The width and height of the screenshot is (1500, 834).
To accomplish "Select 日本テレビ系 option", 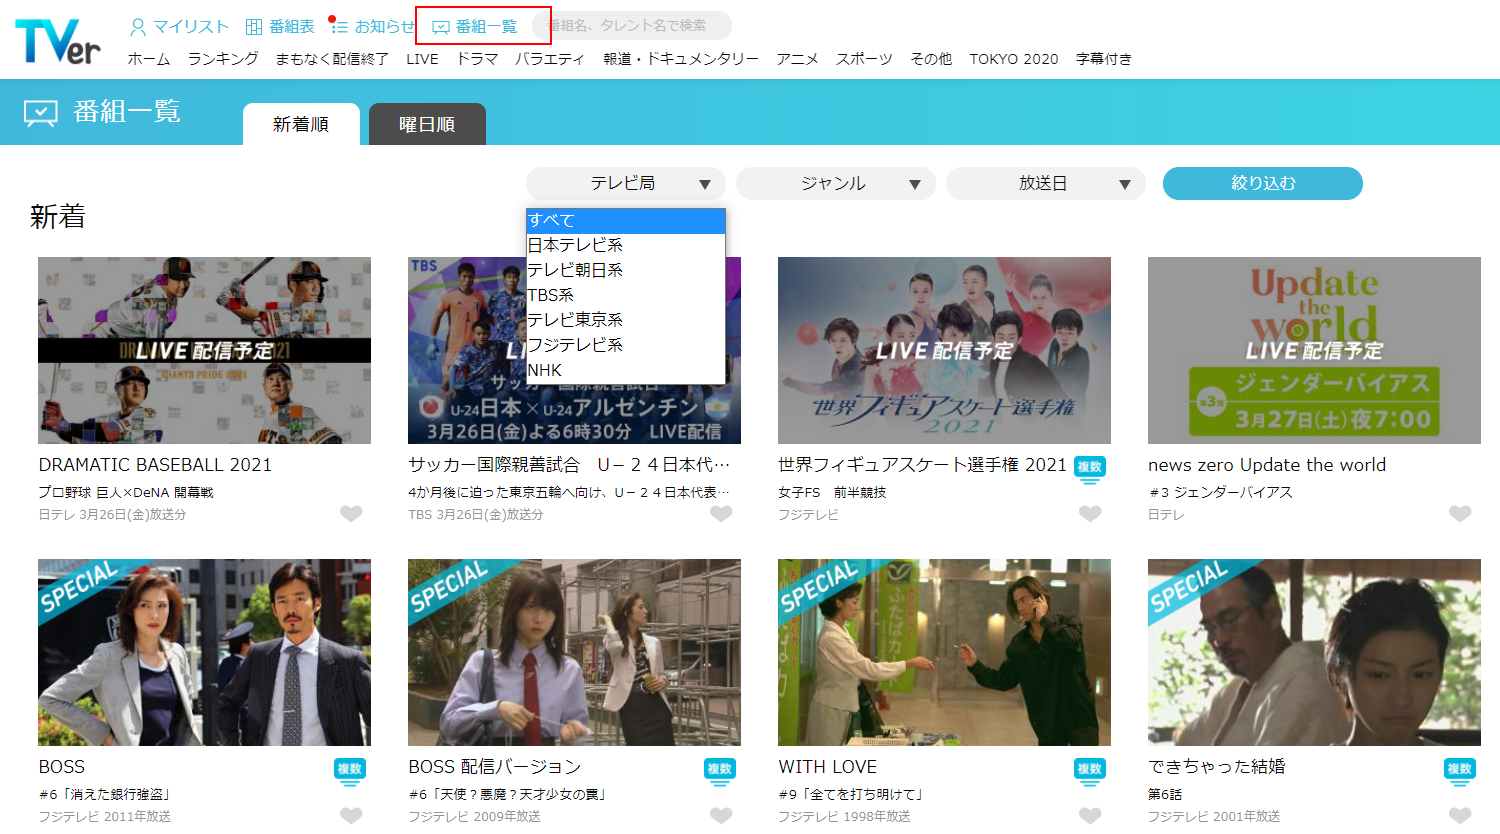I will tap(626, 245).
